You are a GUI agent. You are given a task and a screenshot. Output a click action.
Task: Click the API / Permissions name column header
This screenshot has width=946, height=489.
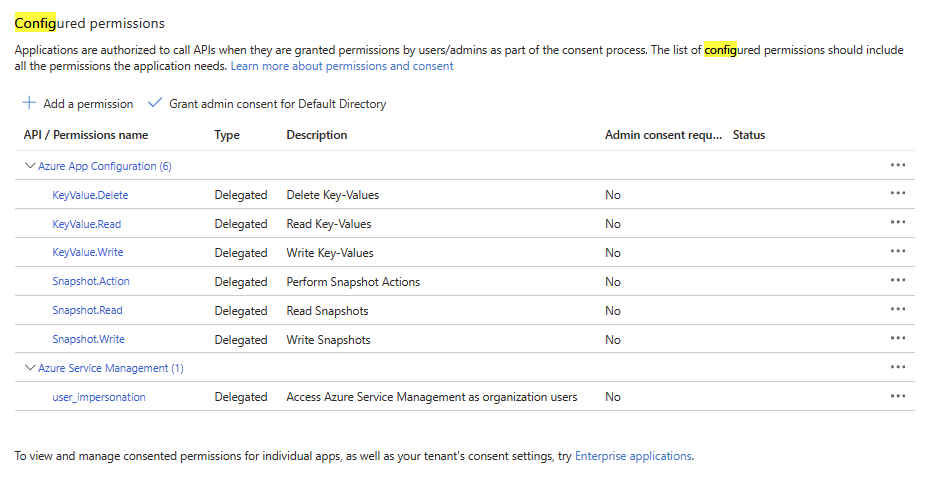86,135
